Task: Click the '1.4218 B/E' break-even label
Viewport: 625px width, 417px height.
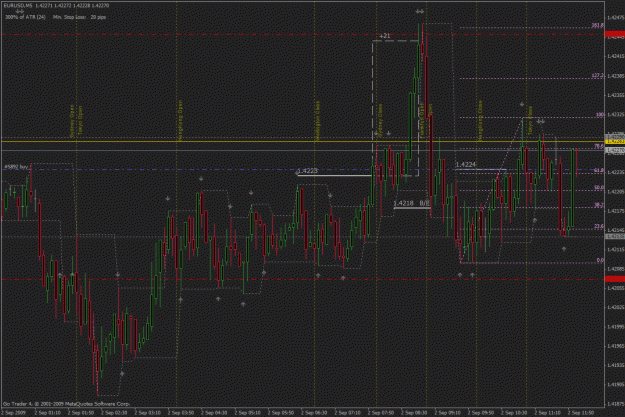Action: tap(412, 203)
